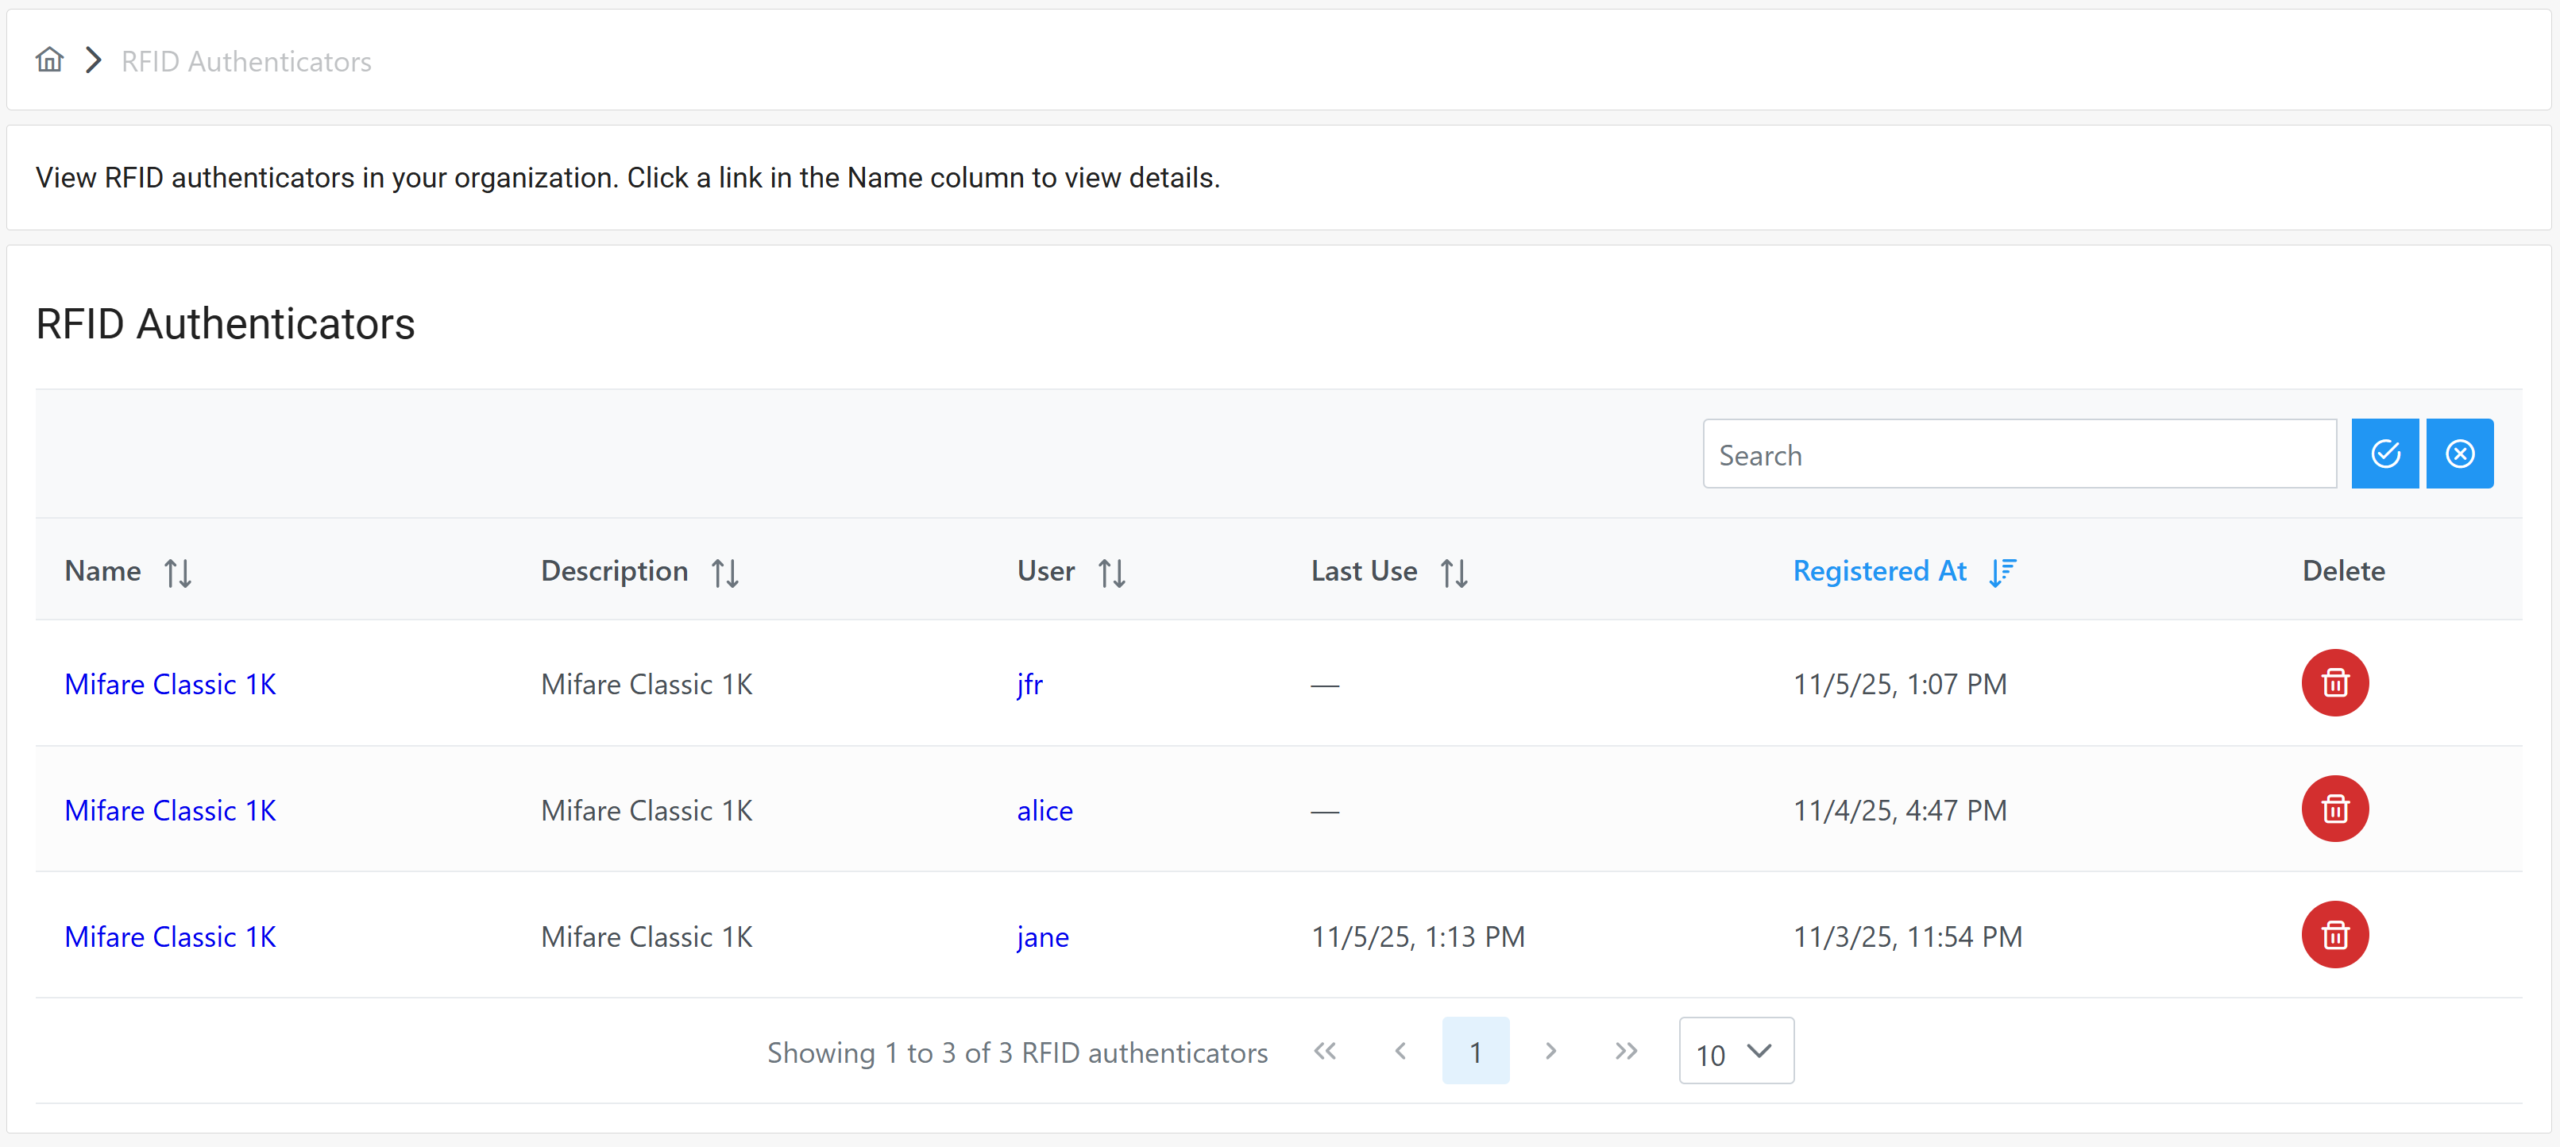
Task: Jump to first page double arrow
Action: click(1325, 1051)
